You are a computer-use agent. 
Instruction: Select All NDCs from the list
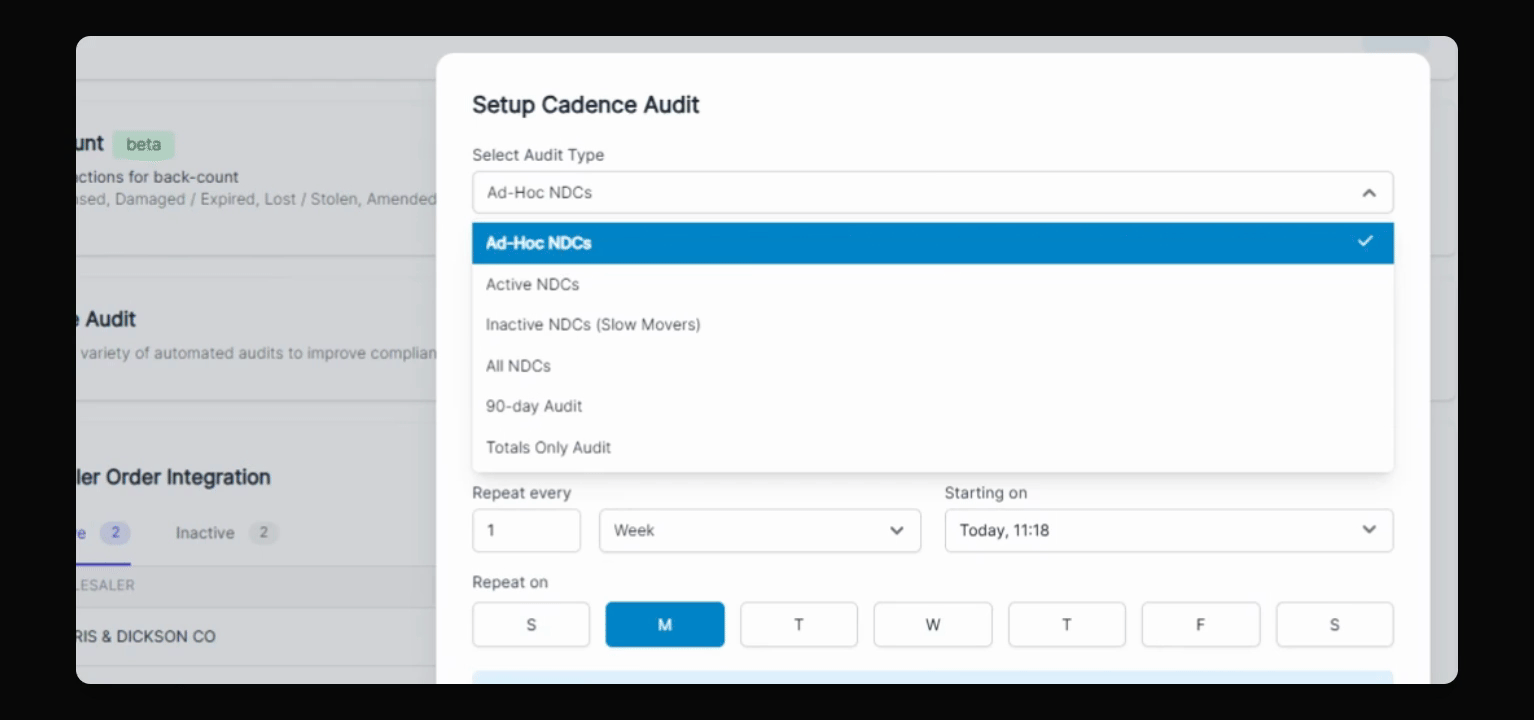(x=932, y=366)
